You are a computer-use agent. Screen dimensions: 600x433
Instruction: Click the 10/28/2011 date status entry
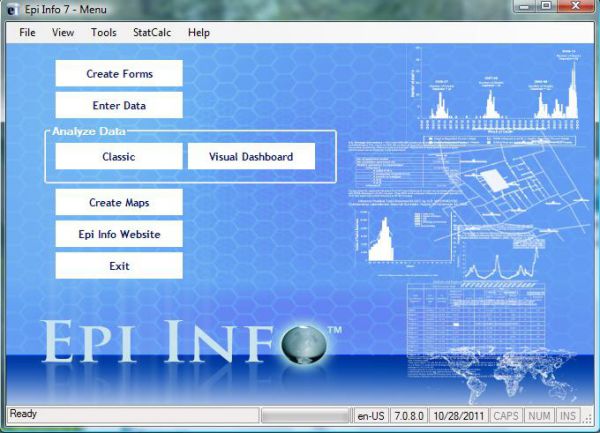(x=458, y=416)
